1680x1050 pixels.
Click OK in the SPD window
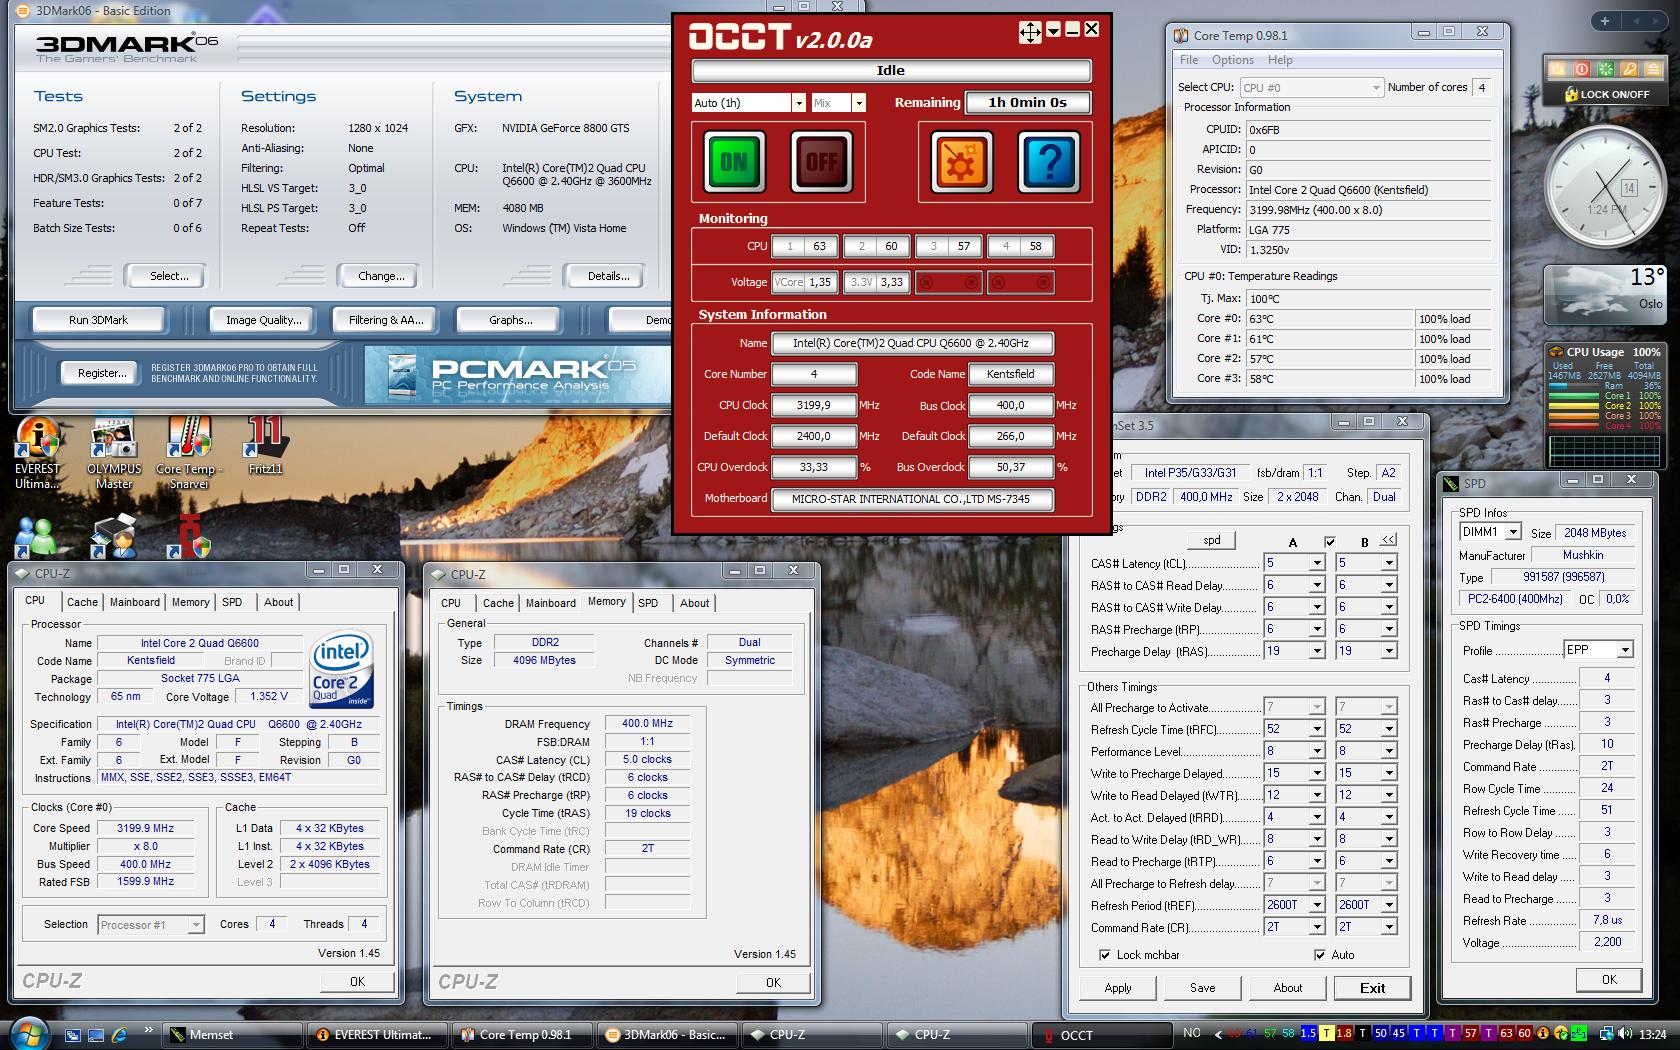(1609, 980)
